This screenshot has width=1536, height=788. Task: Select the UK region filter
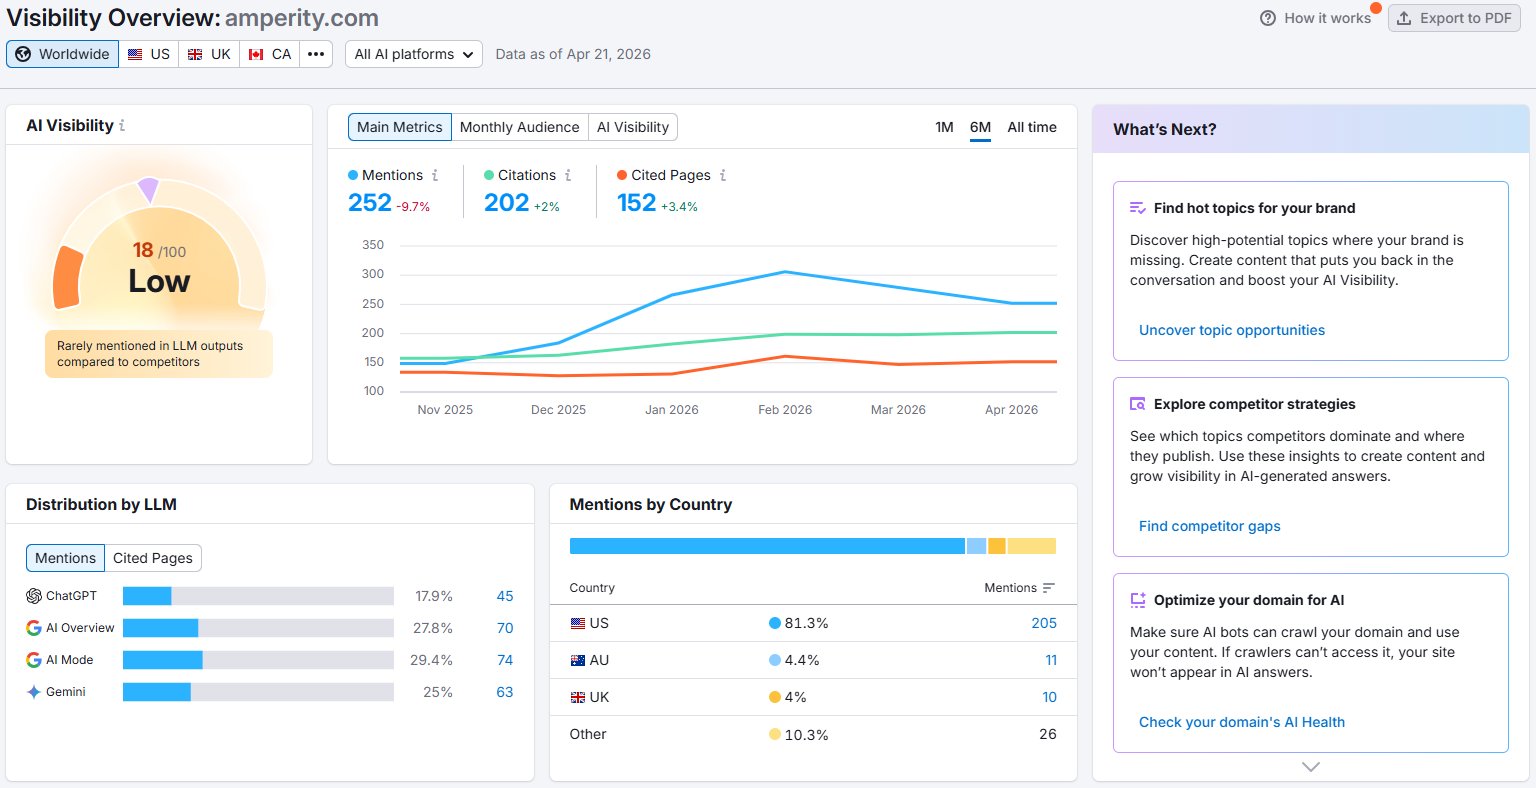coord(209,54)
